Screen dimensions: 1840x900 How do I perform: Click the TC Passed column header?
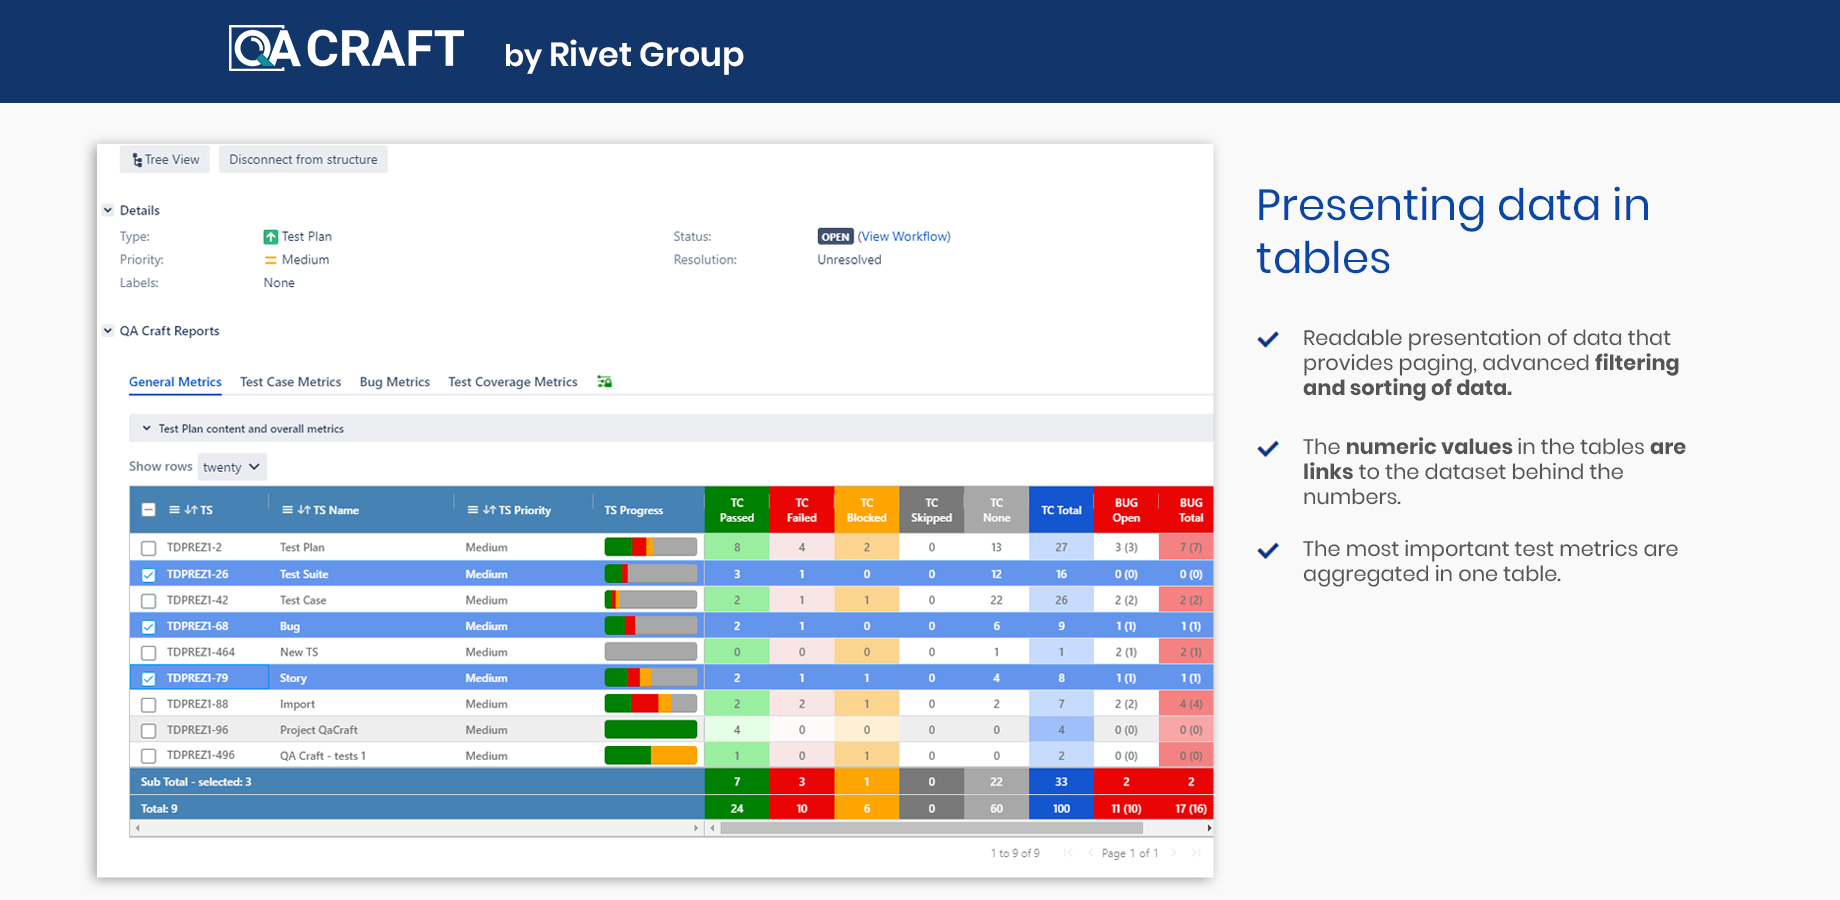click(x=737, y=510)
